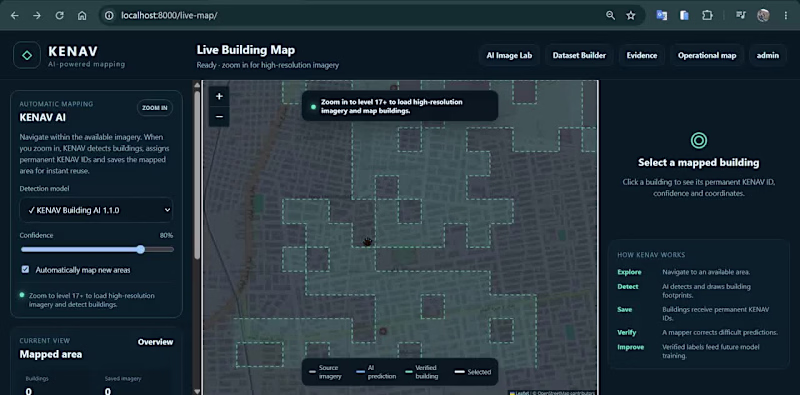Viewport: 800px width, 395px height.
Task: Click the target icon above Select a mapped building
Action: pos(698,140)
